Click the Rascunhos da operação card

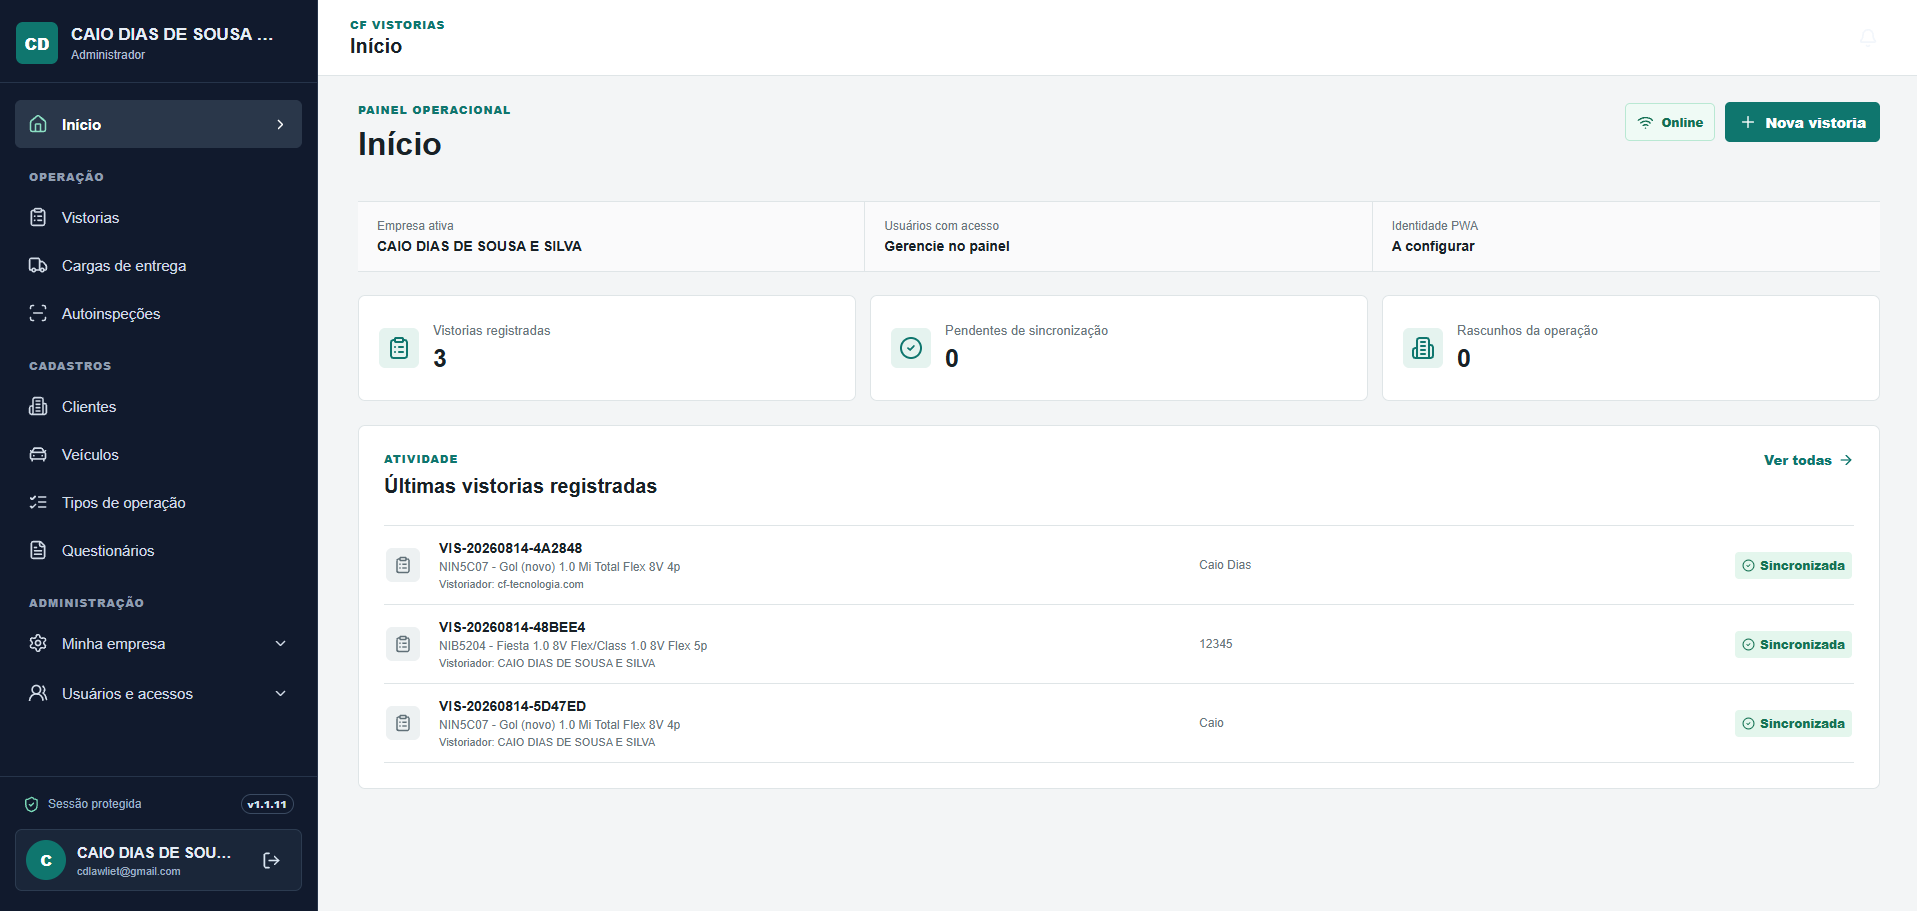pyautogui.click(x=1631, y=348)
